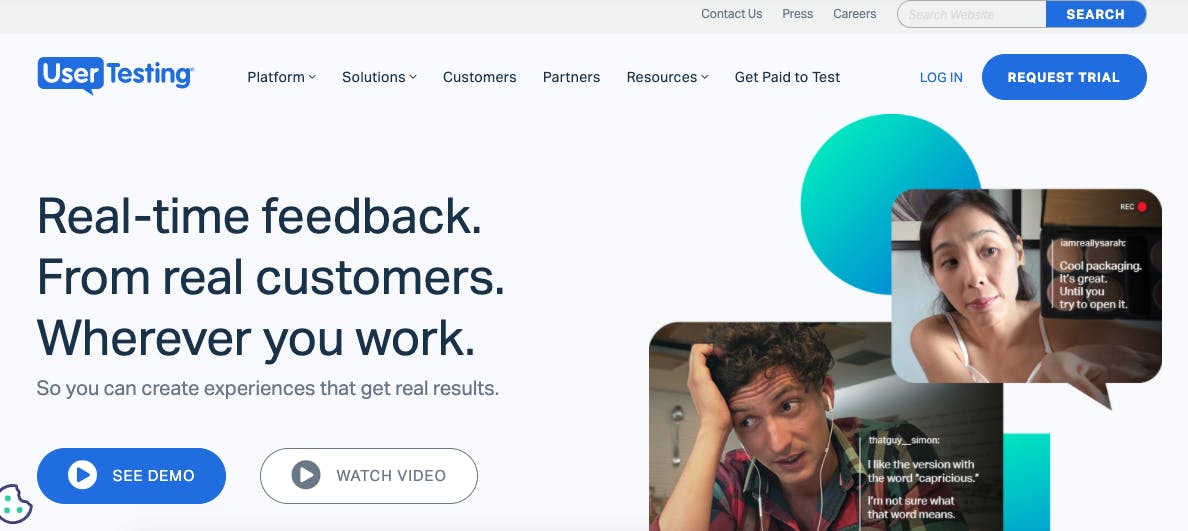
Task: Click the UserTesting logo
Action: 115,75
